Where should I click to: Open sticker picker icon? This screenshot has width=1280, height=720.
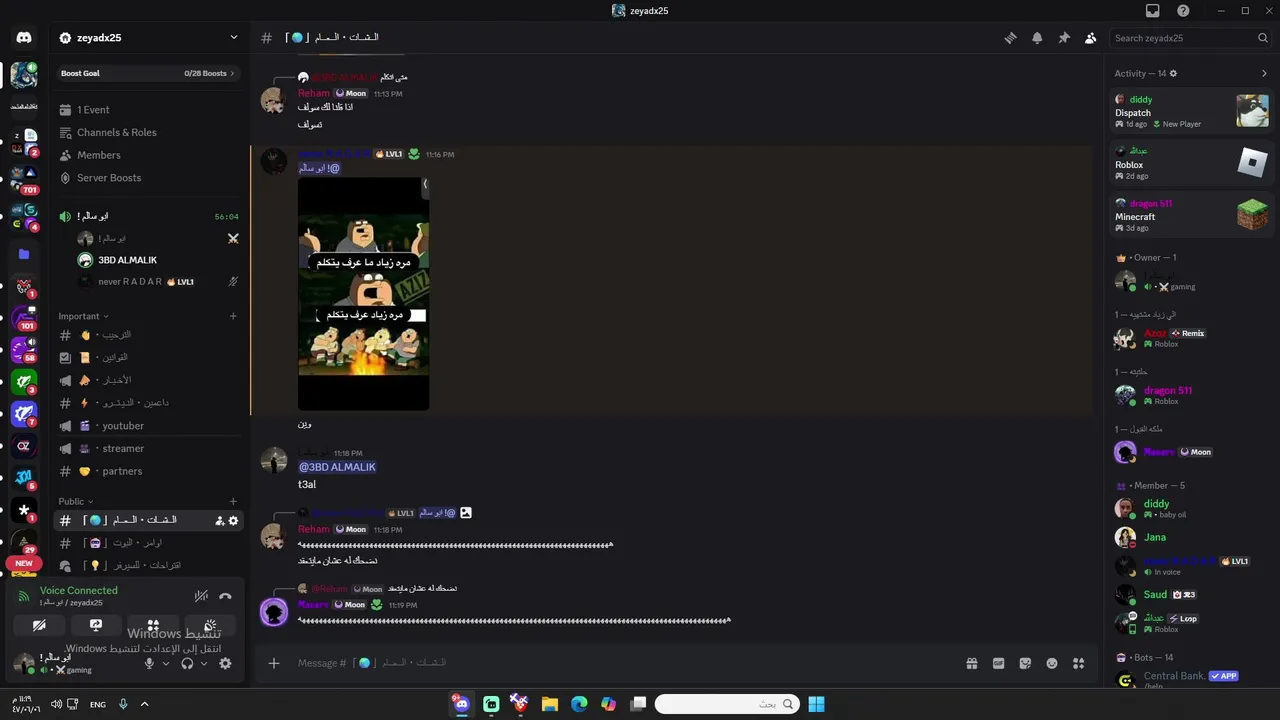pyautogui.click(x=1025, y=663)
